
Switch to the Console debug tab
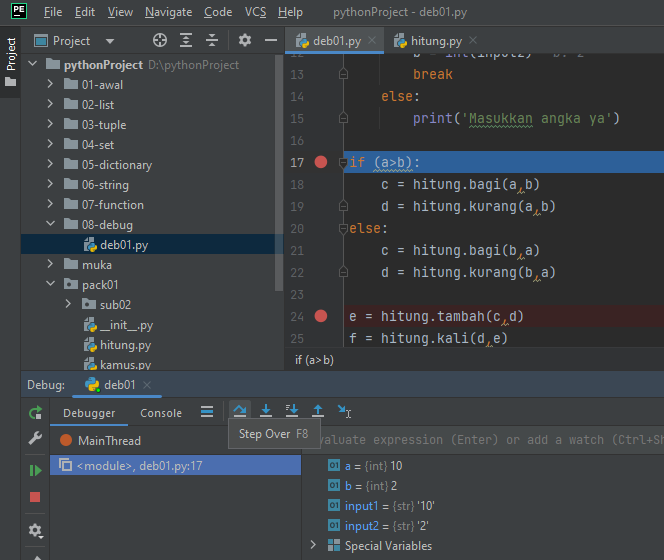click(x=161, y=413)
